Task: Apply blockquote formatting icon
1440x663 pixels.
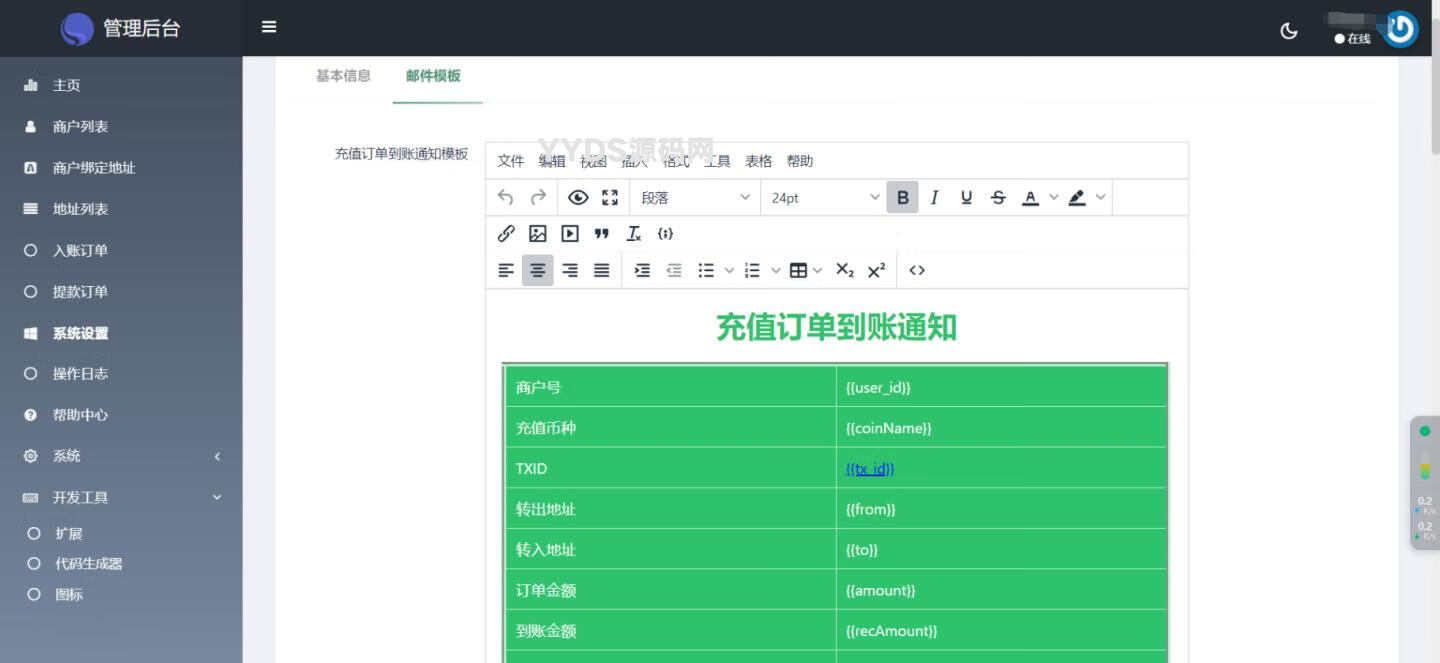Action: point(601,234)
